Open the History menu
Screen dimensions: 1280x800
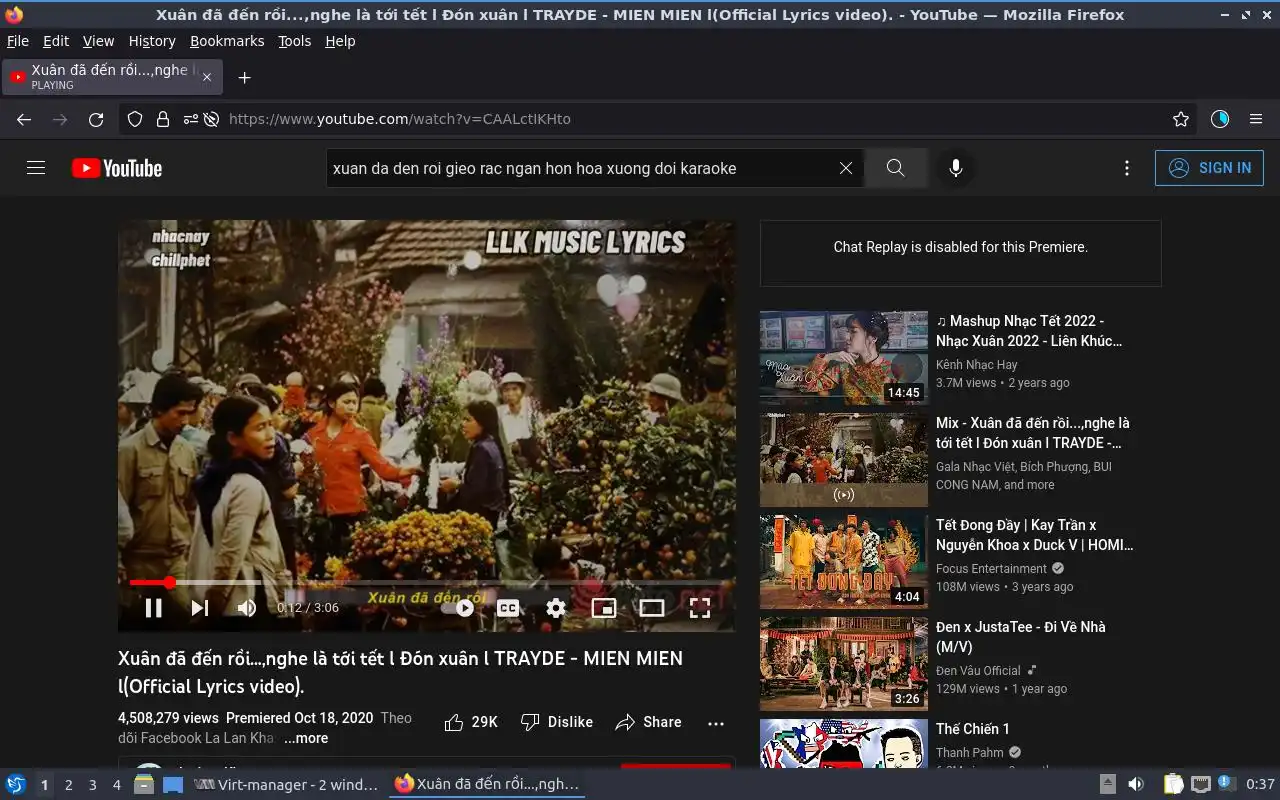point(152,41)
